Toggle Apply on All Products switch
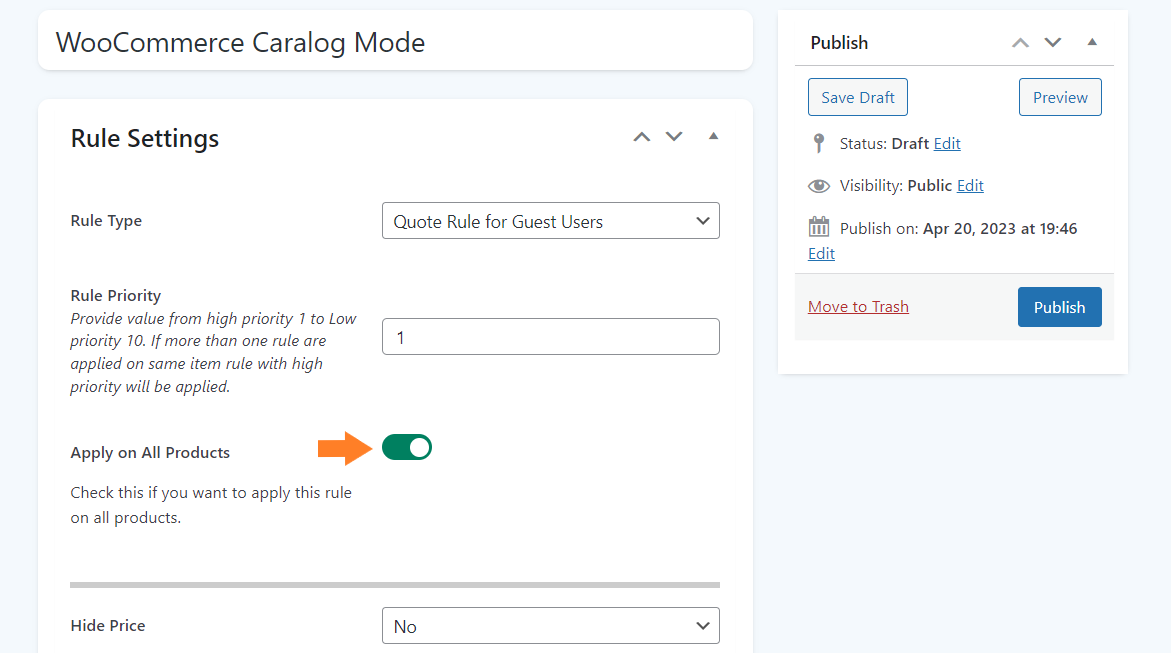Image resolution: width=1171 pixels, height=653 pixels. 407,448
